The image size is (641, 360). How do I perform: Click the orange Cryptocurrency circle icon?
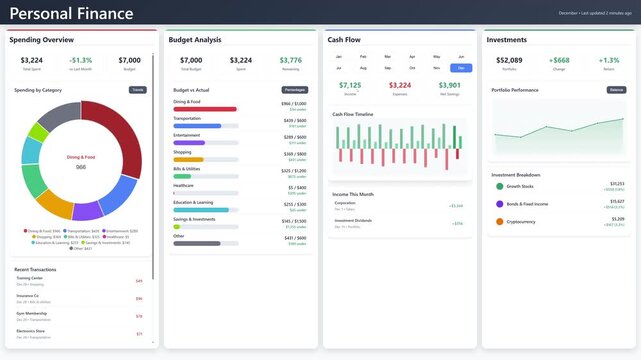(499, 221)
